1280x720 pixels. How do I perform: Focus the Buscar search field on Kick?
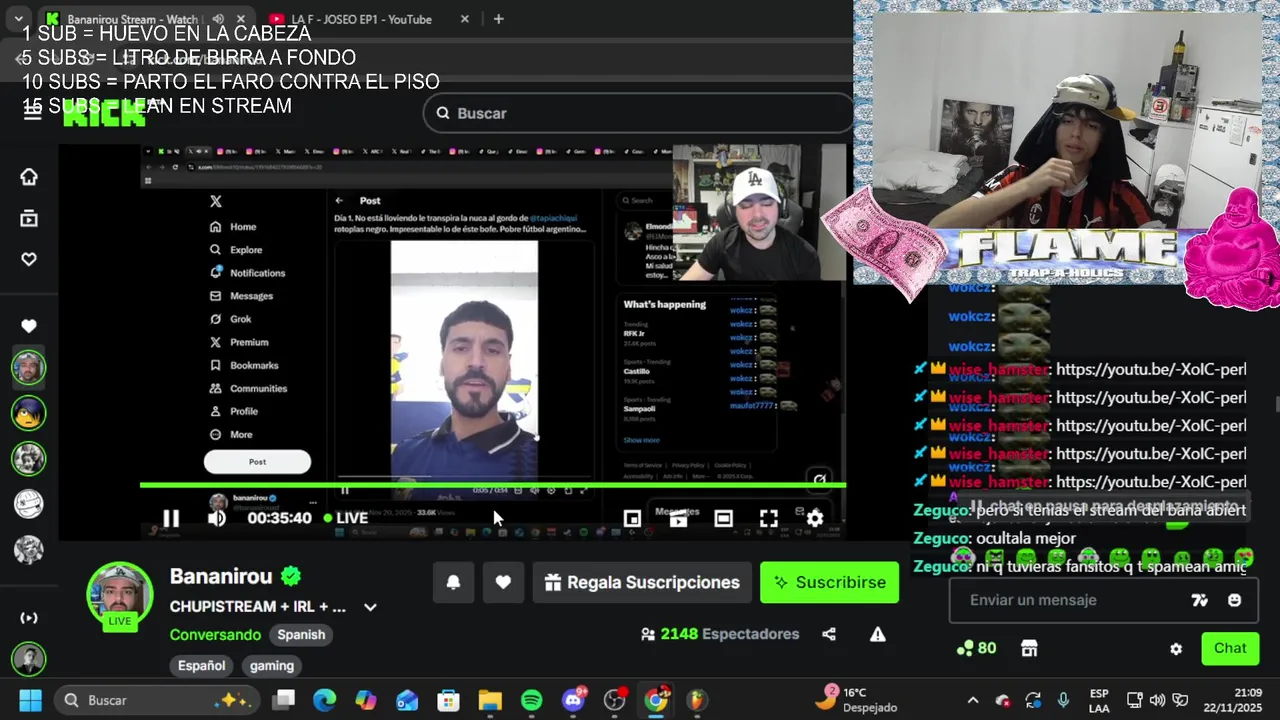(638, 113)
